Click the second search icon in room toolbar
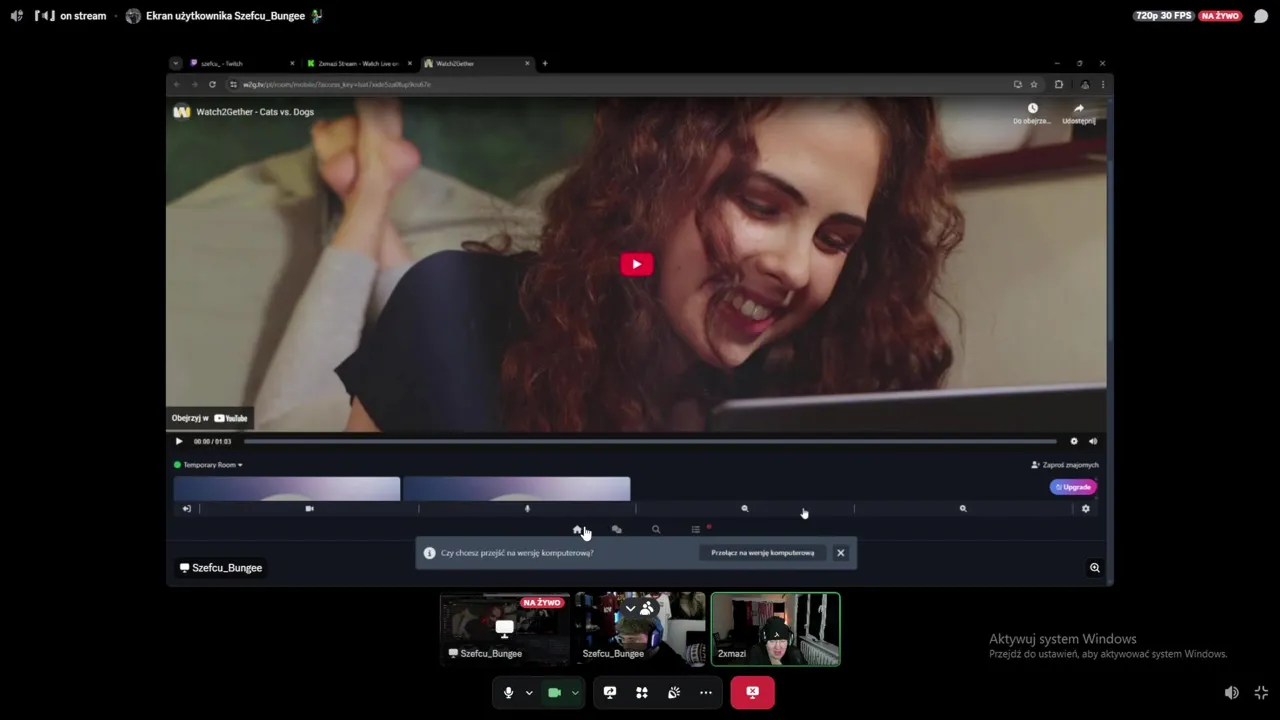Image resolution: width=1280 pixels, height=720 pixels. point(963,509)
